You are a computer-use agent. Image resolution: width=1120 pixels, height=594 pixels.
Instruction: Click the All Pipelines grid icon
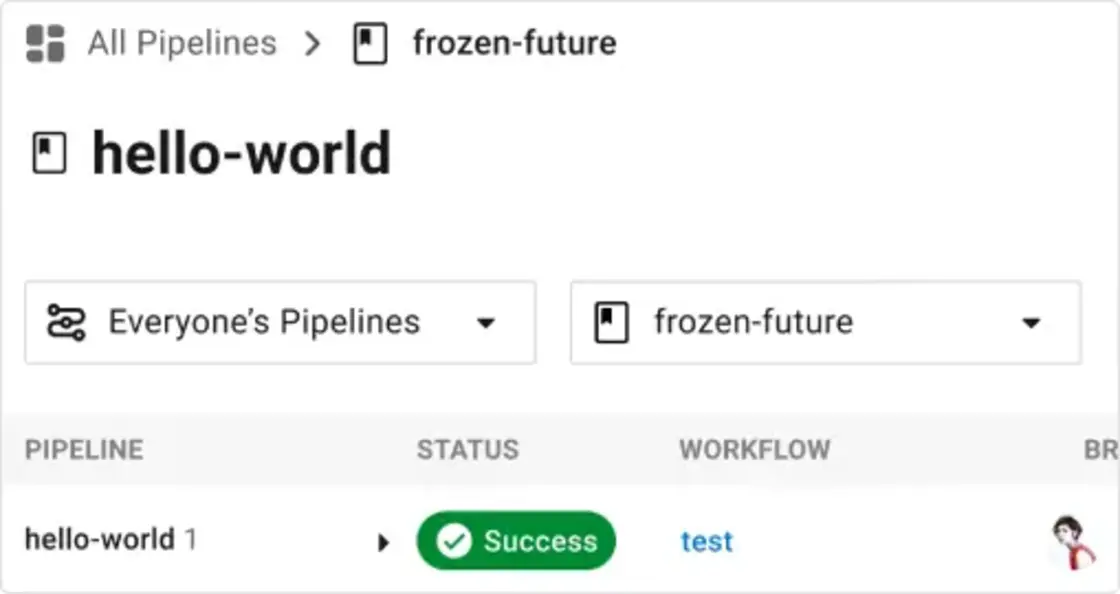point(45,43)
